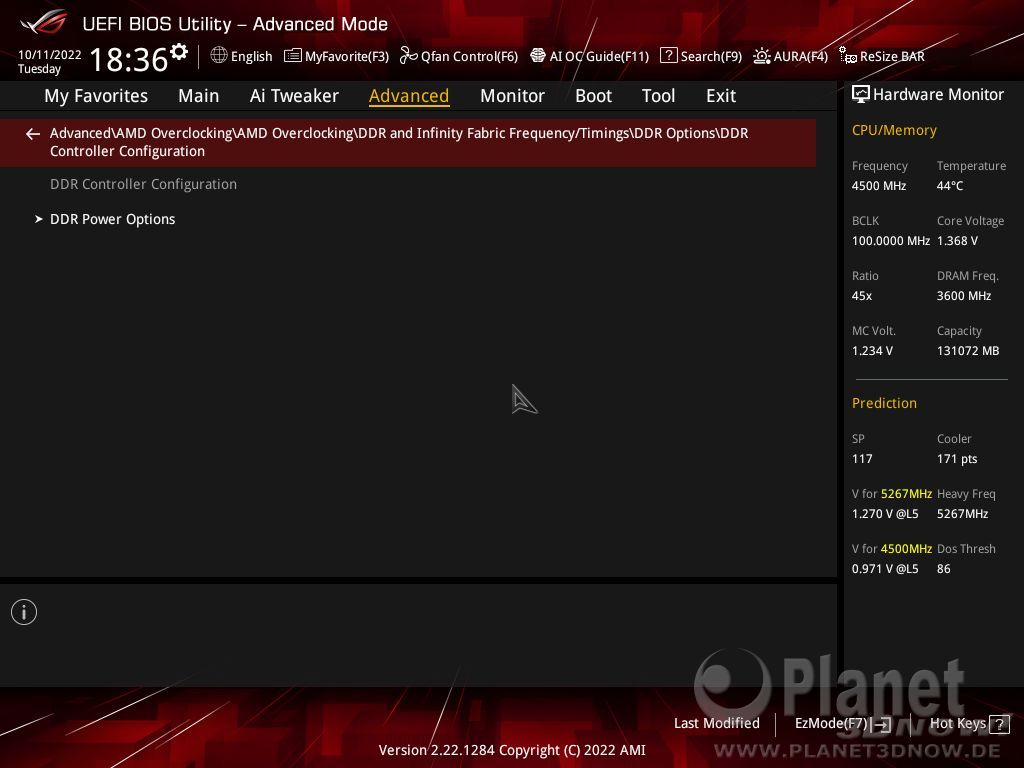Open Hot Keys help
1024x768 pixels.
969,724
